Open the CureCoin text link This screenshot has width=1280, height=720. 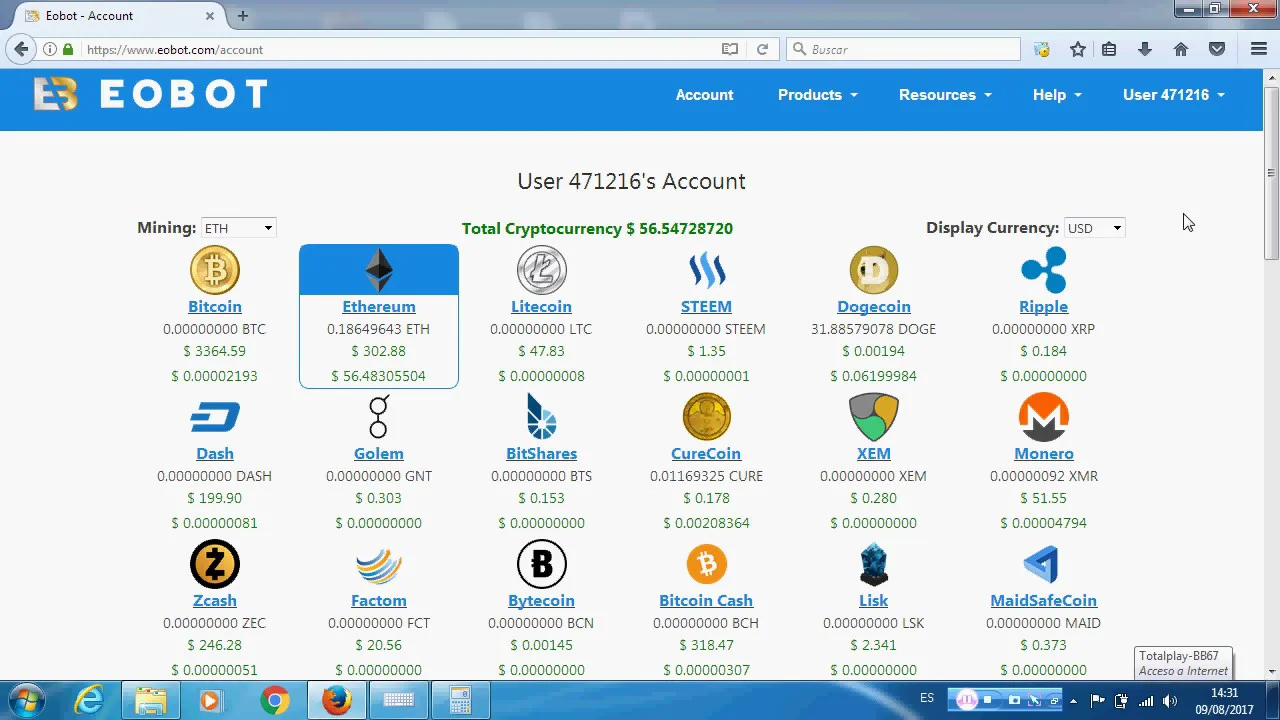click(706, 454)
